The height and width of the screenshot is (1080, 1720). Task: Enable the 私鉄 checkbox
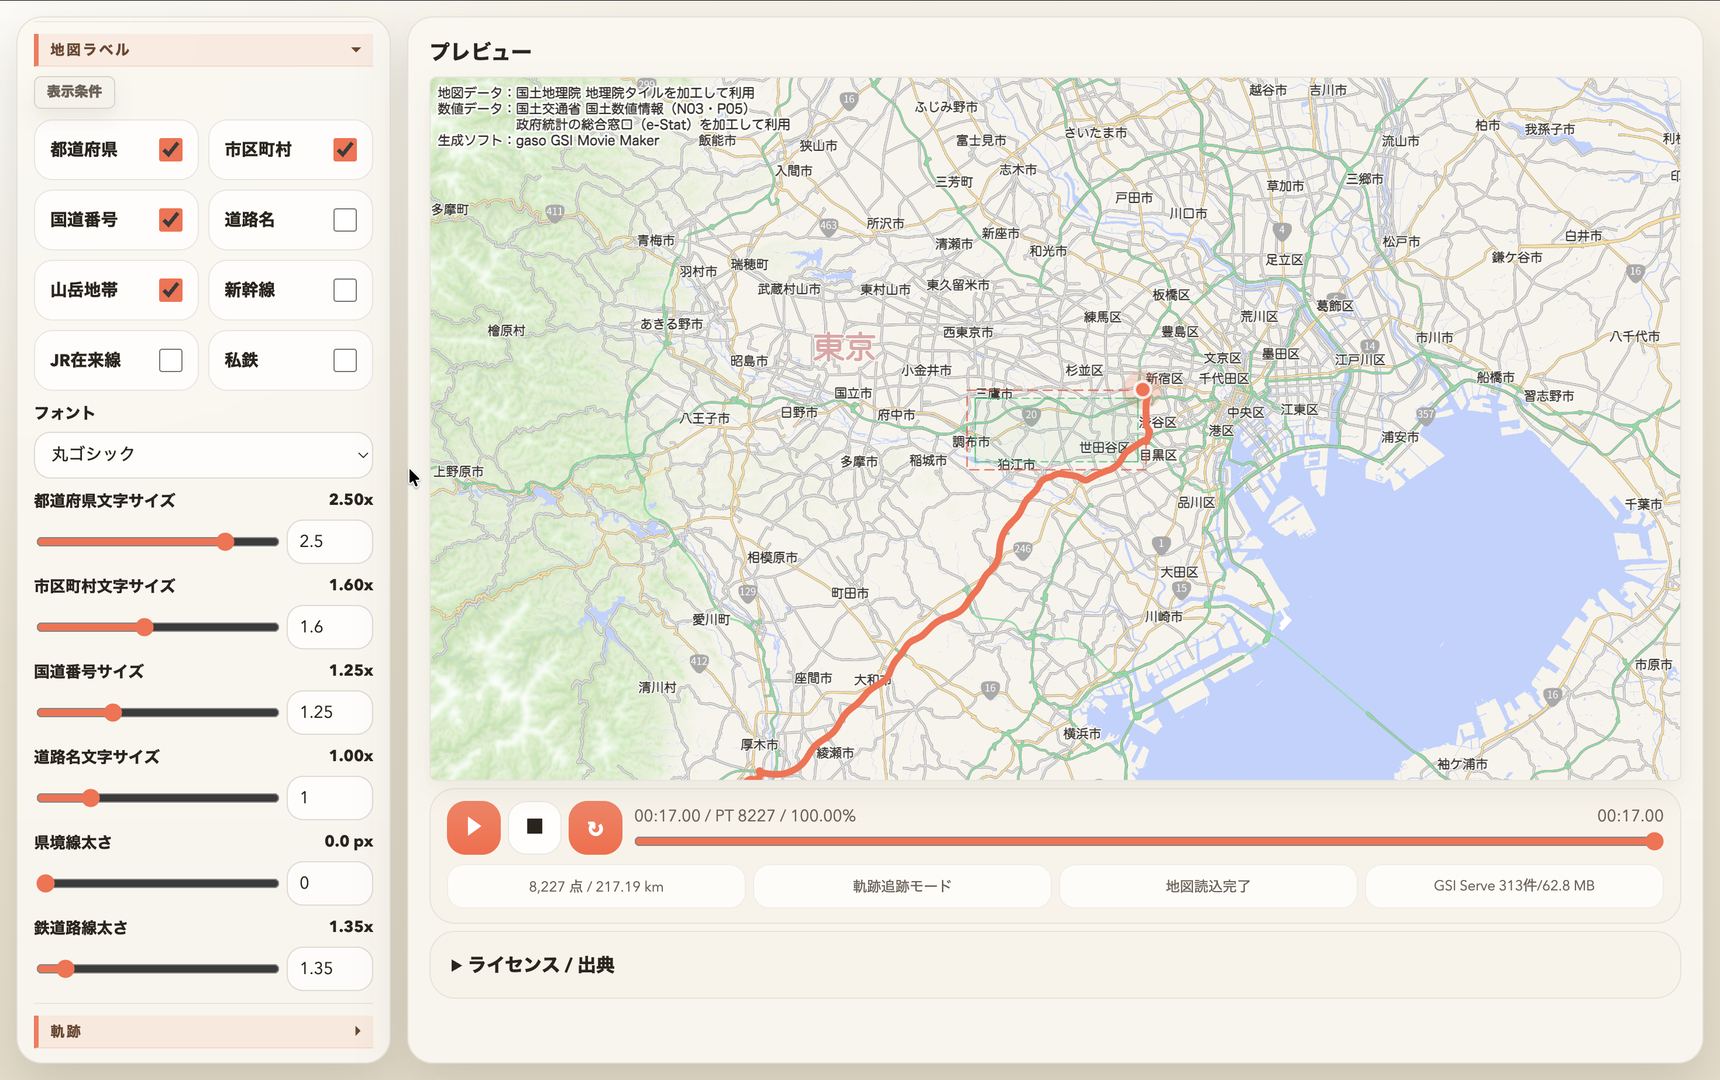(x=345, y=360)
